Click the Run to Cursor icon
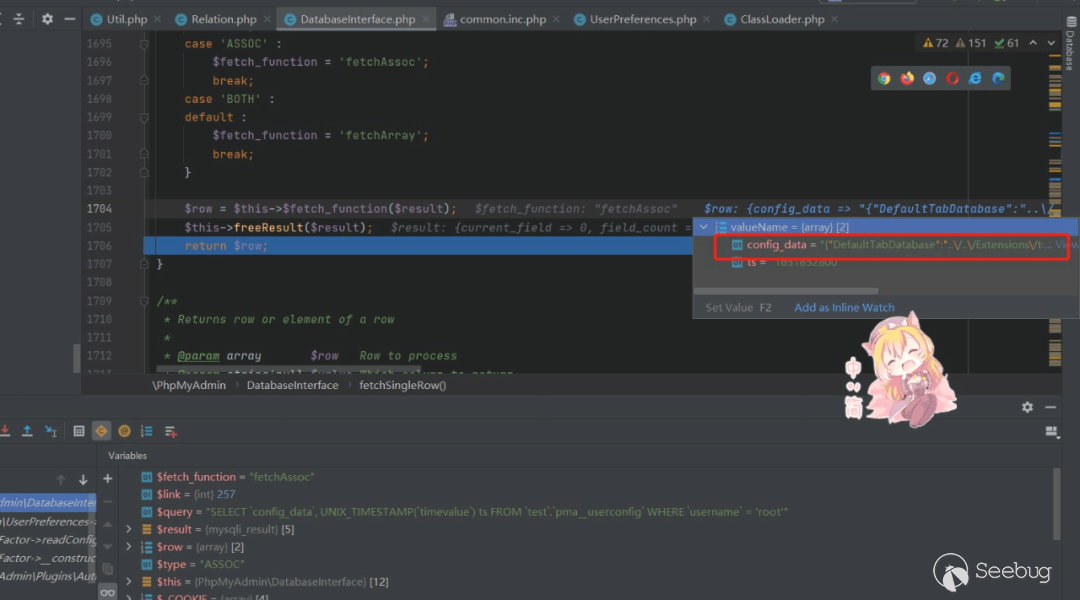1080x600 pixels. [x=50, y=431]
